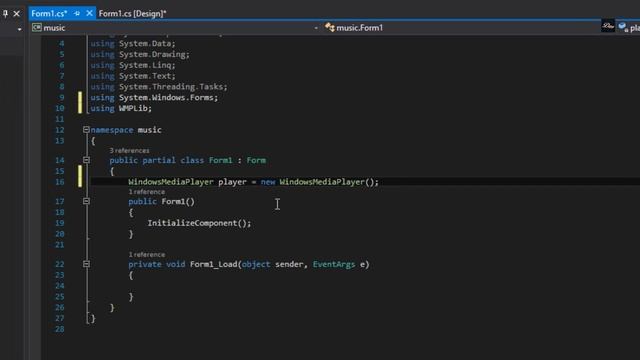Click on using System.Windows.Forms; line
This screenshot has width=640, height=360.
154,98
